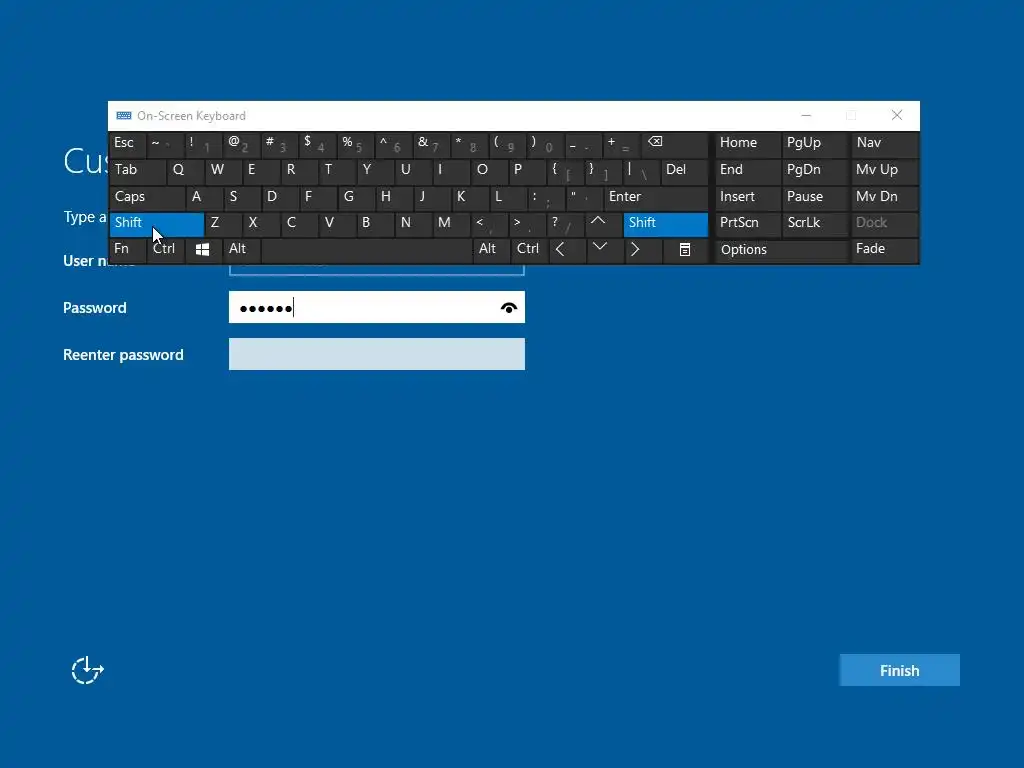The width and height of the screenshot is (1024, 768).
Task: Click the PrtScn key
Action: point(748,223)
